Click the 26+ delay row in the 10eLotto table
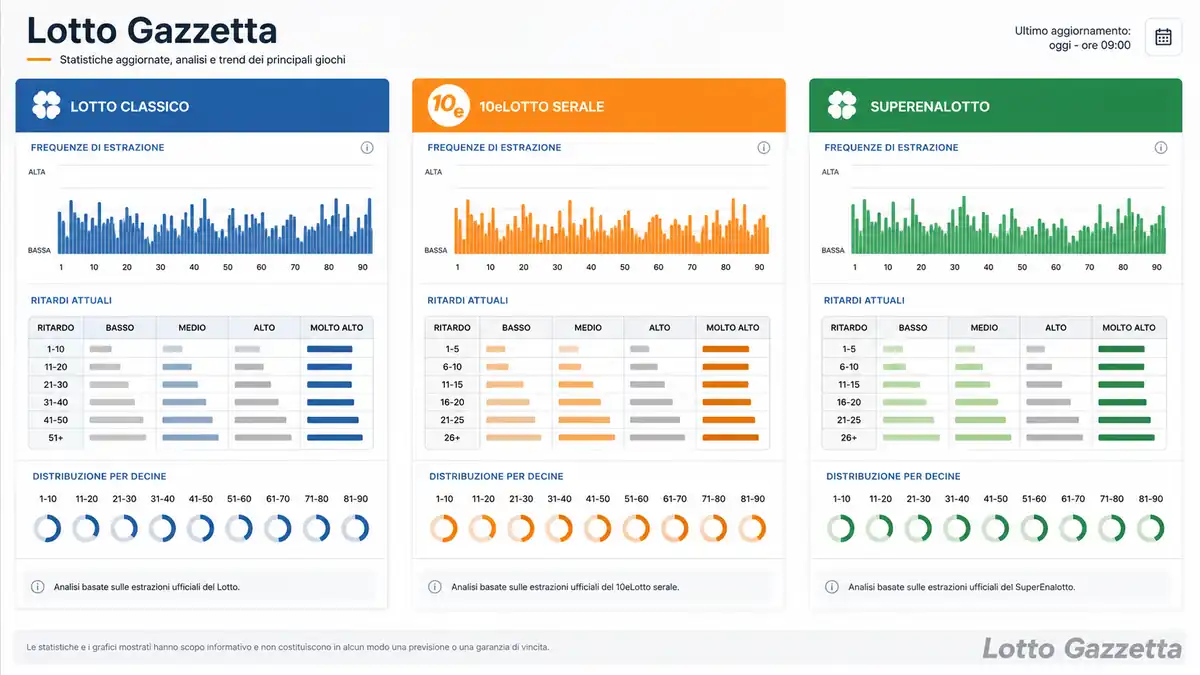 pos(597,438)
